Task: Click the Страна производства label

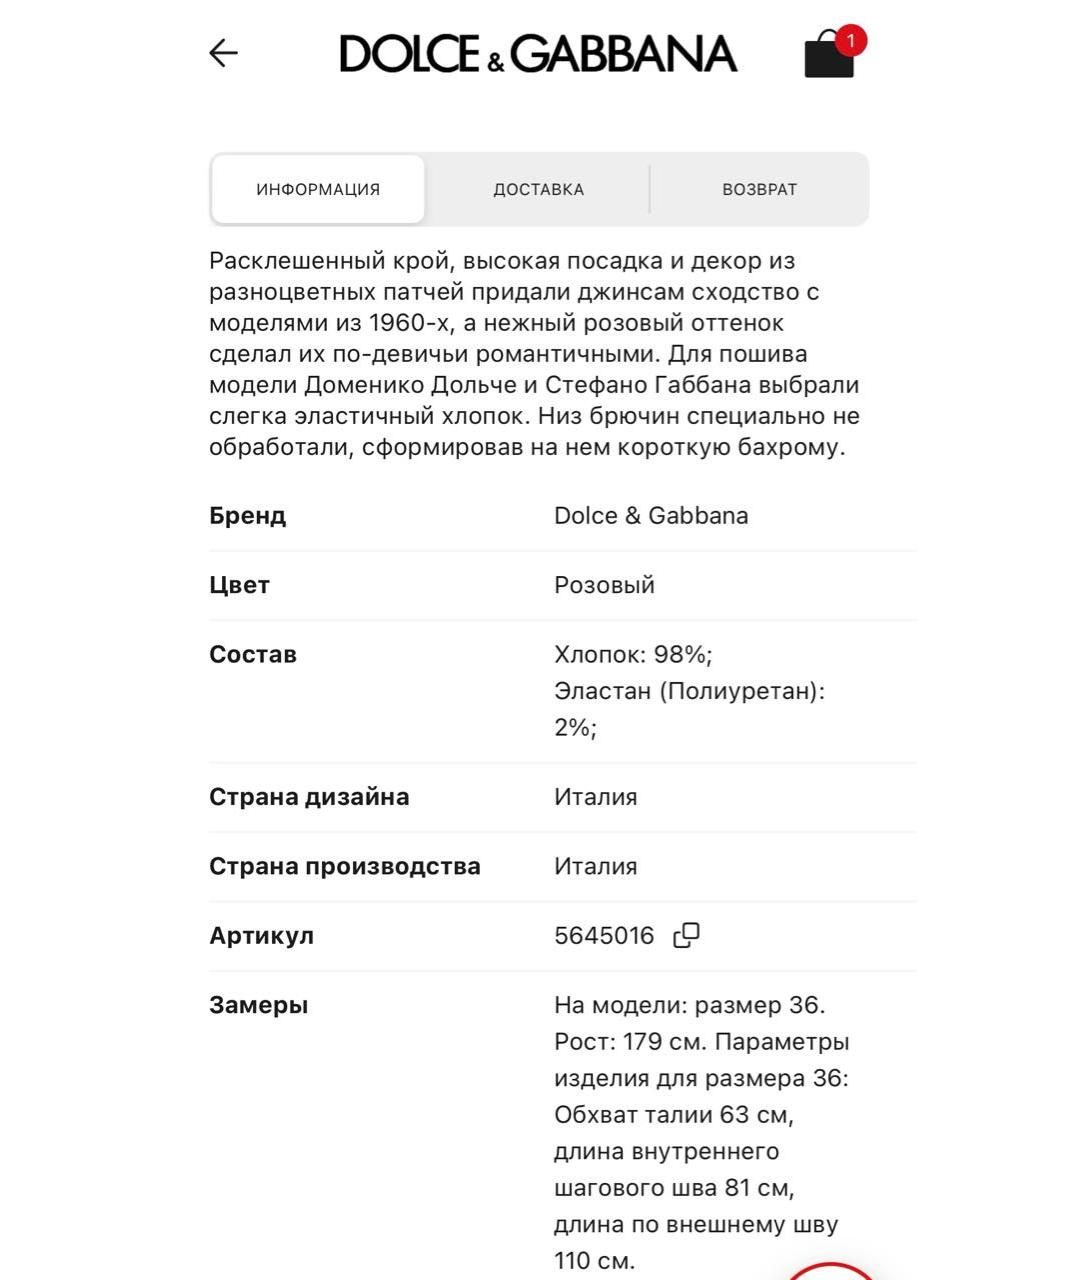Action: pos(344,866)
